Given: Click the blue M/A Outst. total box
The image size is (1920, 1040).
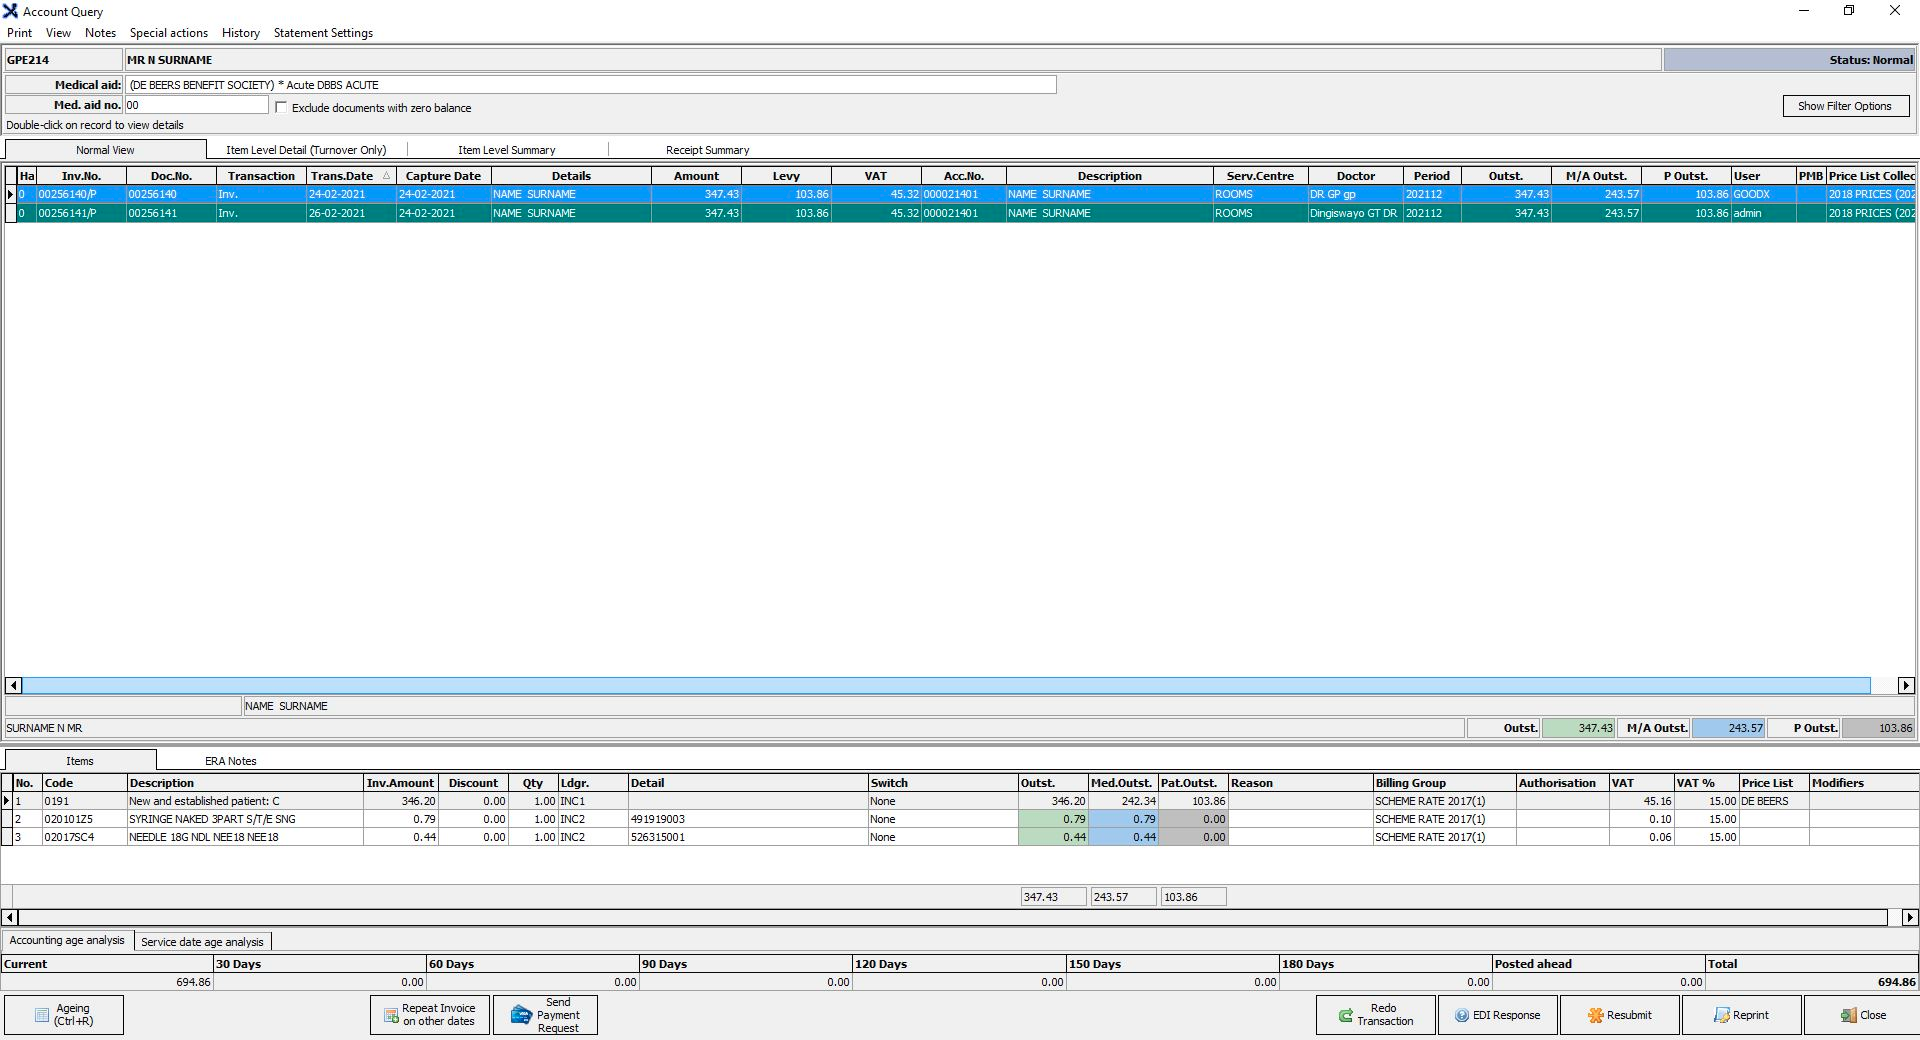Looking at the screenshot, I should point(1727,728).
